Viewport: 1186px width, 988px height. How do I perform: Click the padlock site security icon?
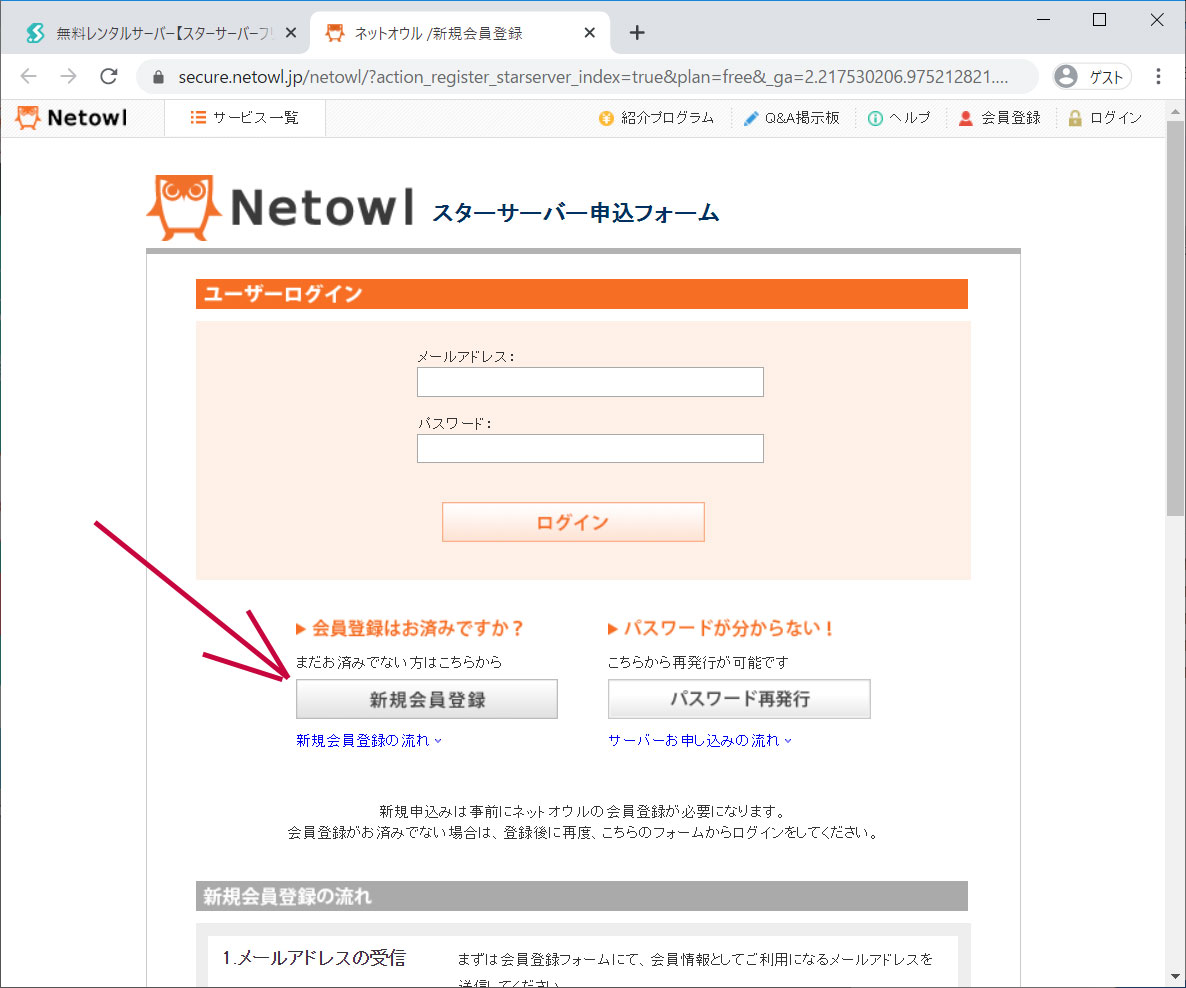pos(158,76)
